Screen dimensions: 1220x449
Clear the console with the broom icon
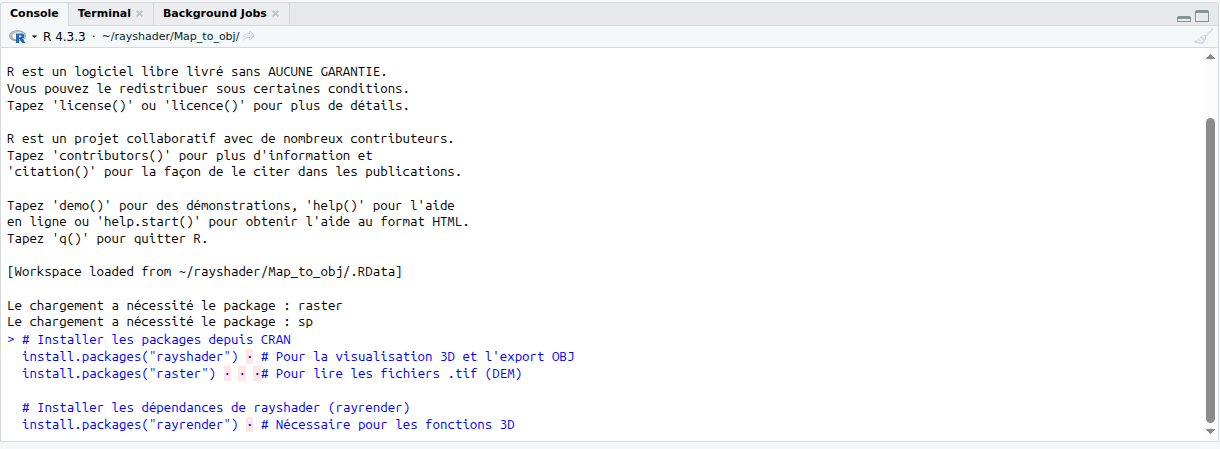tap(1203, 36)
